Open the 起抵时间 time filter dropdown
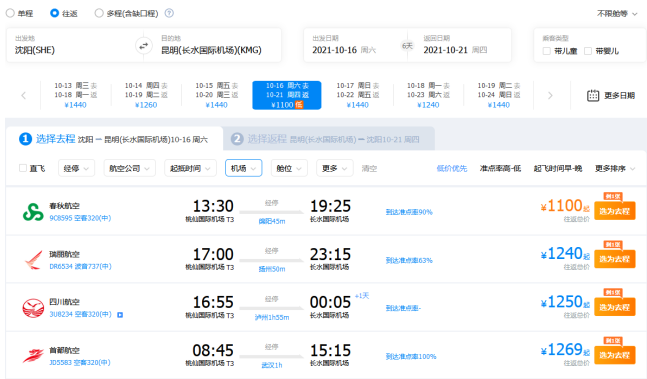The image size is (647, 379). (x=190, y=168)
